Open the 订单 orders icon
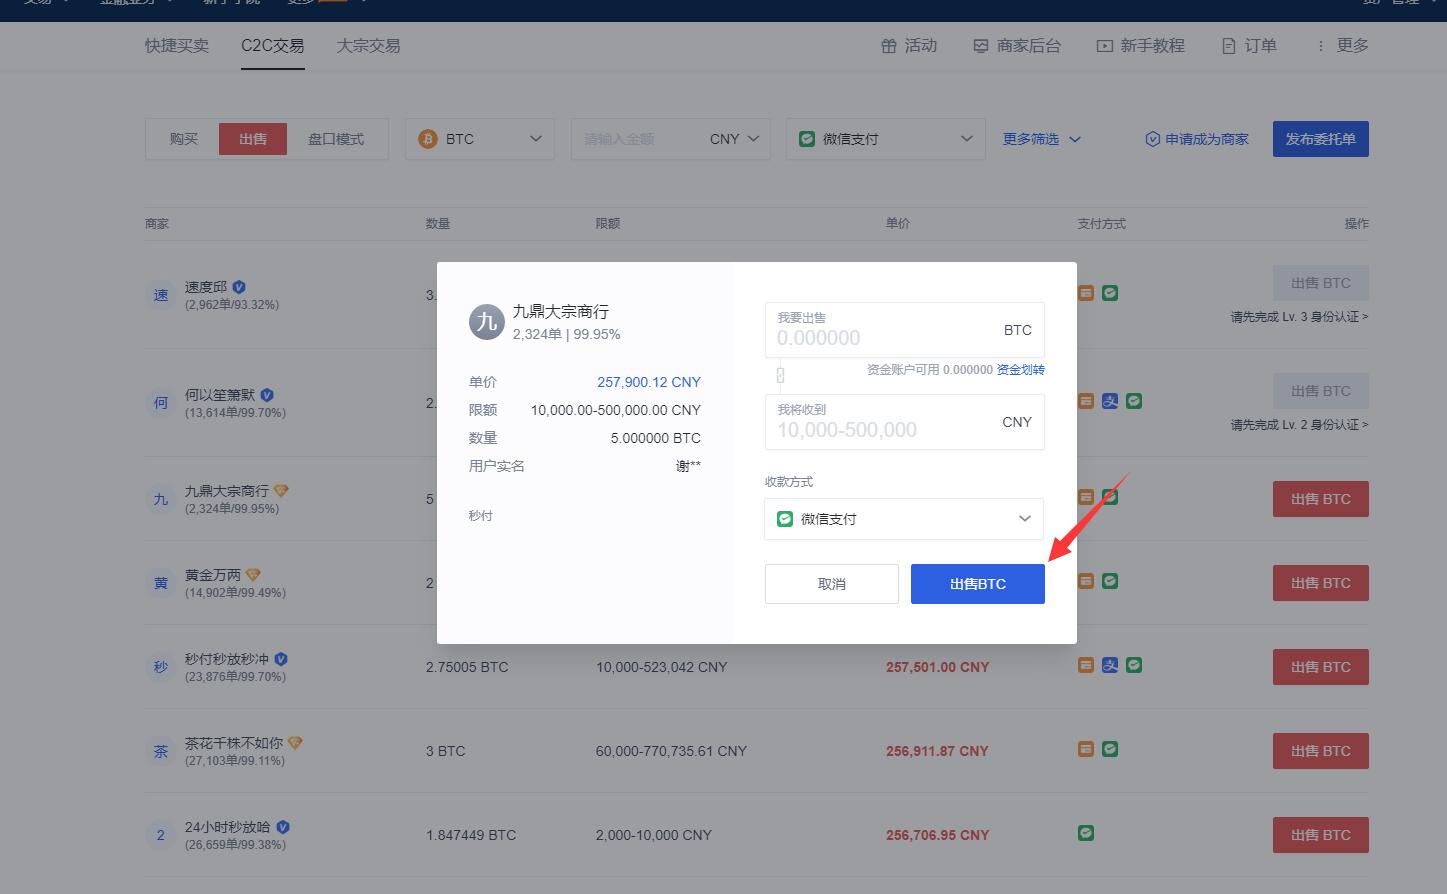 coord(1227,45)
